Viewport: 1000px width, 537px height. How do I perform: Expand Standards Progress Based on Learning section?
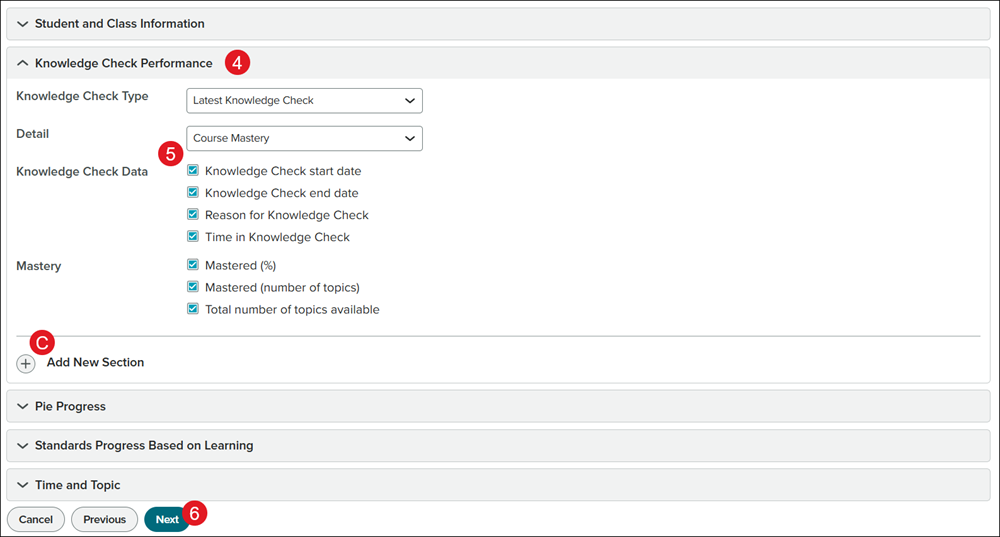click(143, 445)
